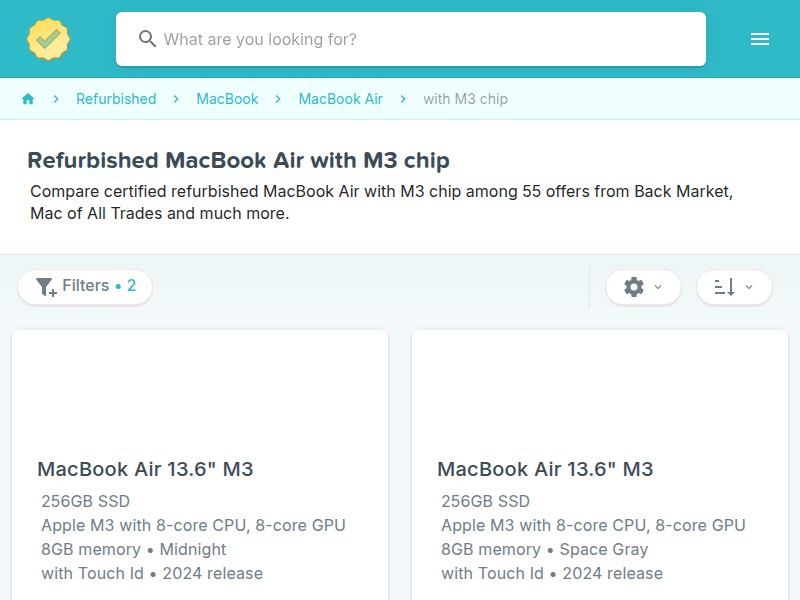
Task: Click '8GB memory • Midnight' spec text
Action: [134, 549]
